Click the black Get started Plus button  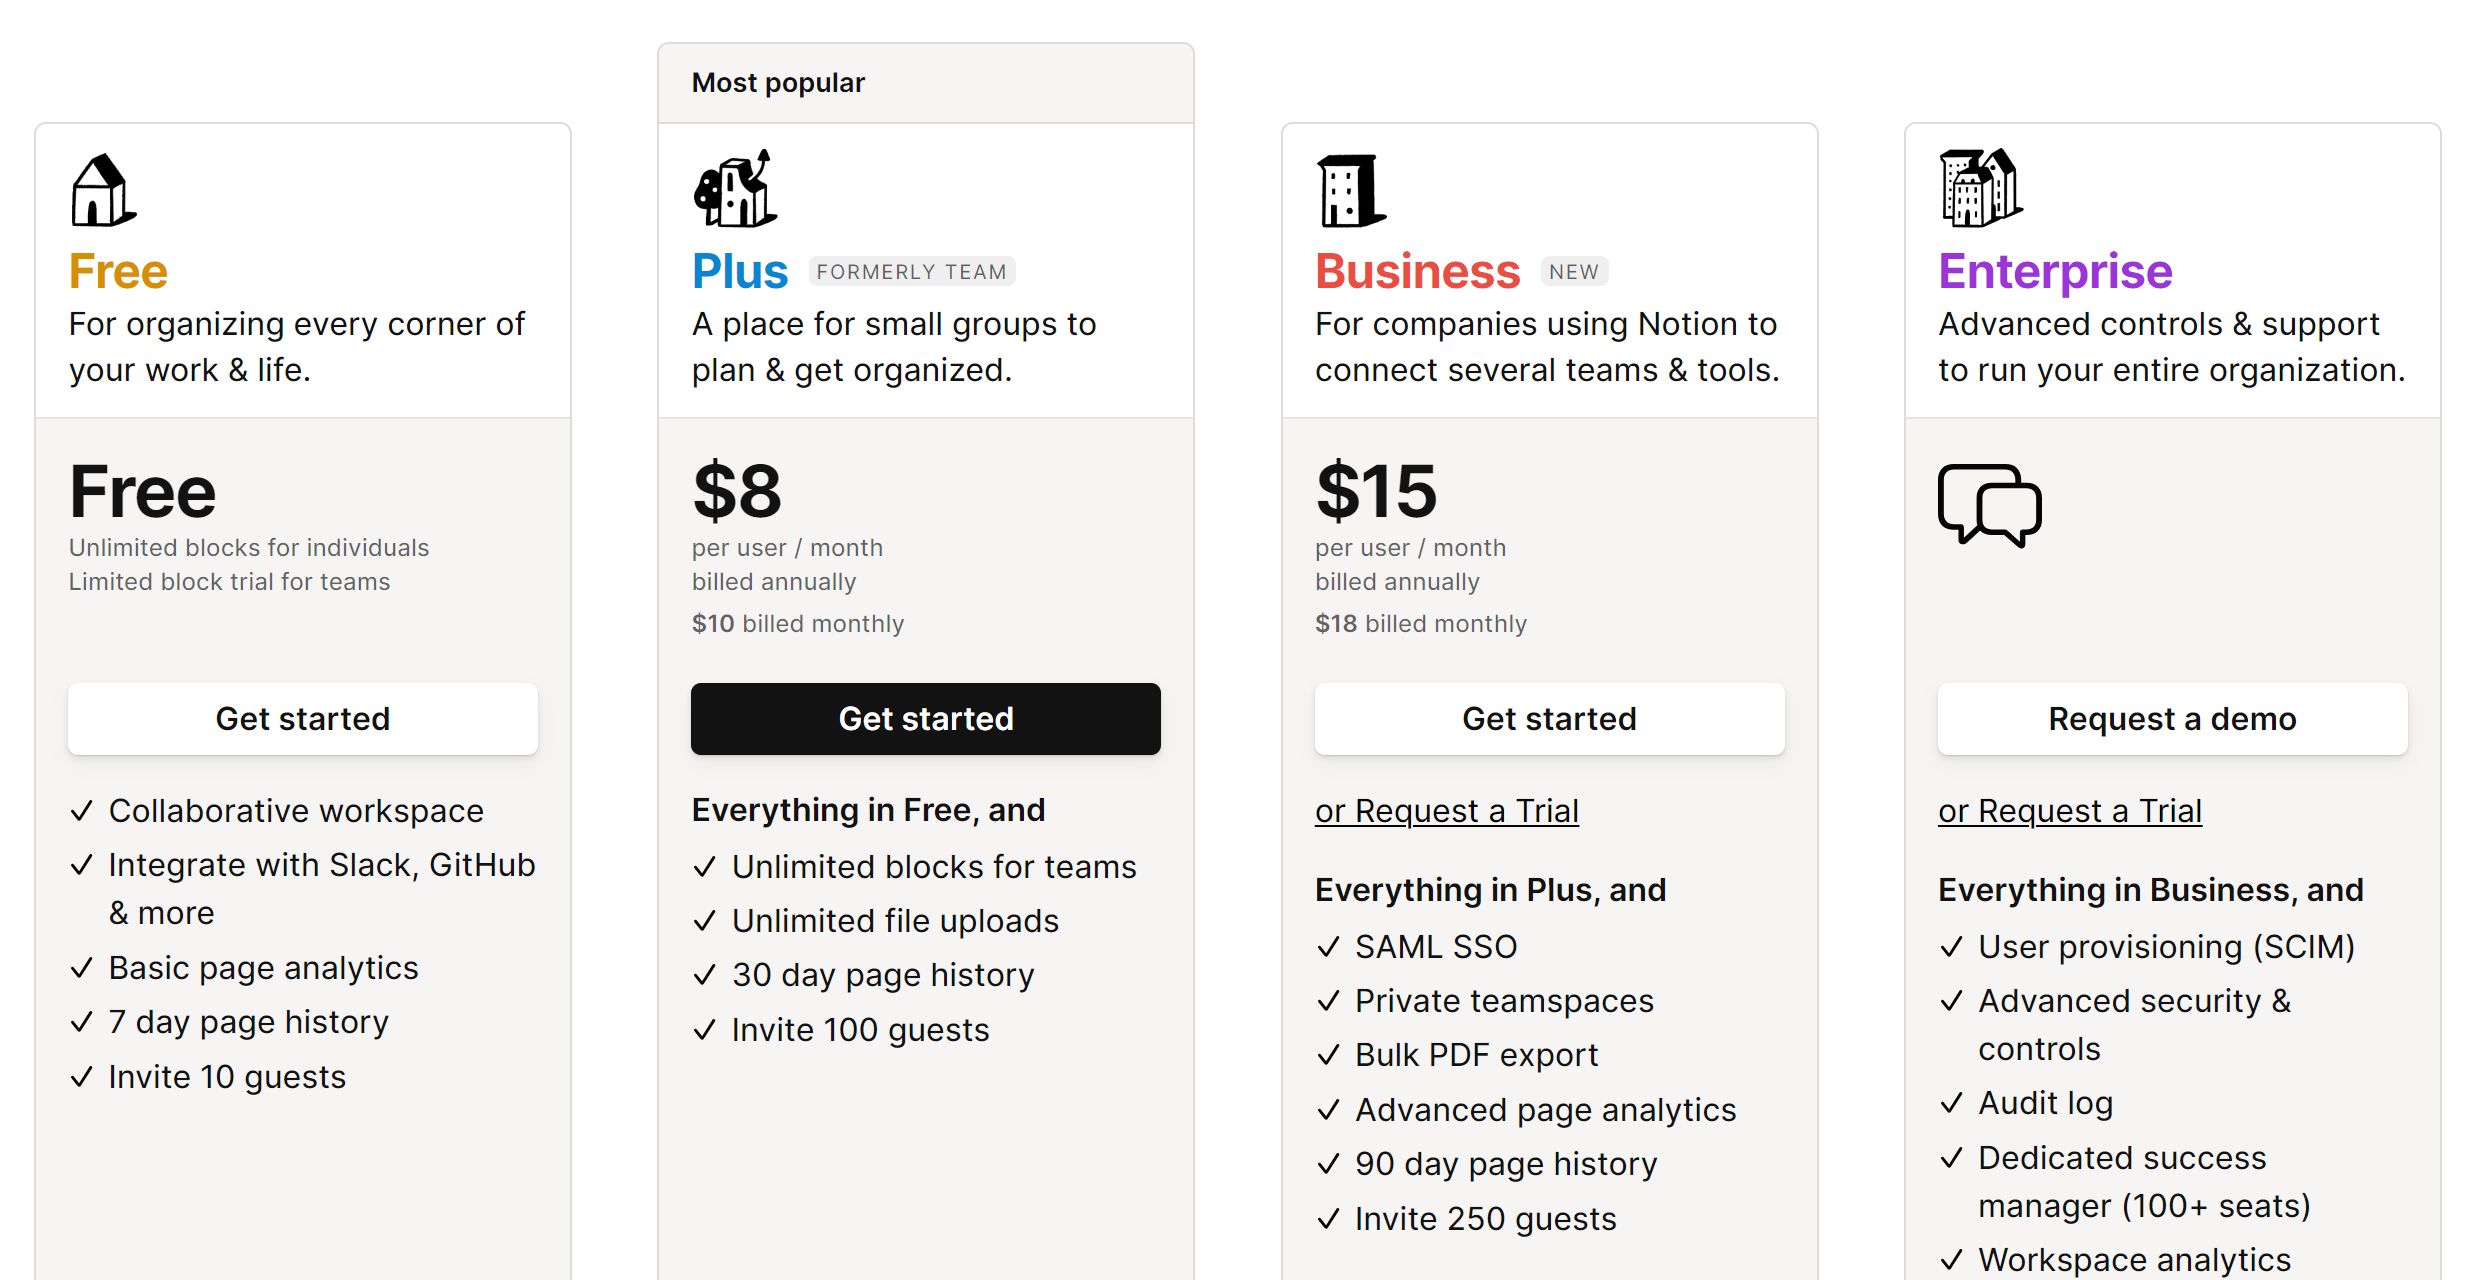(x=926, y=719)
